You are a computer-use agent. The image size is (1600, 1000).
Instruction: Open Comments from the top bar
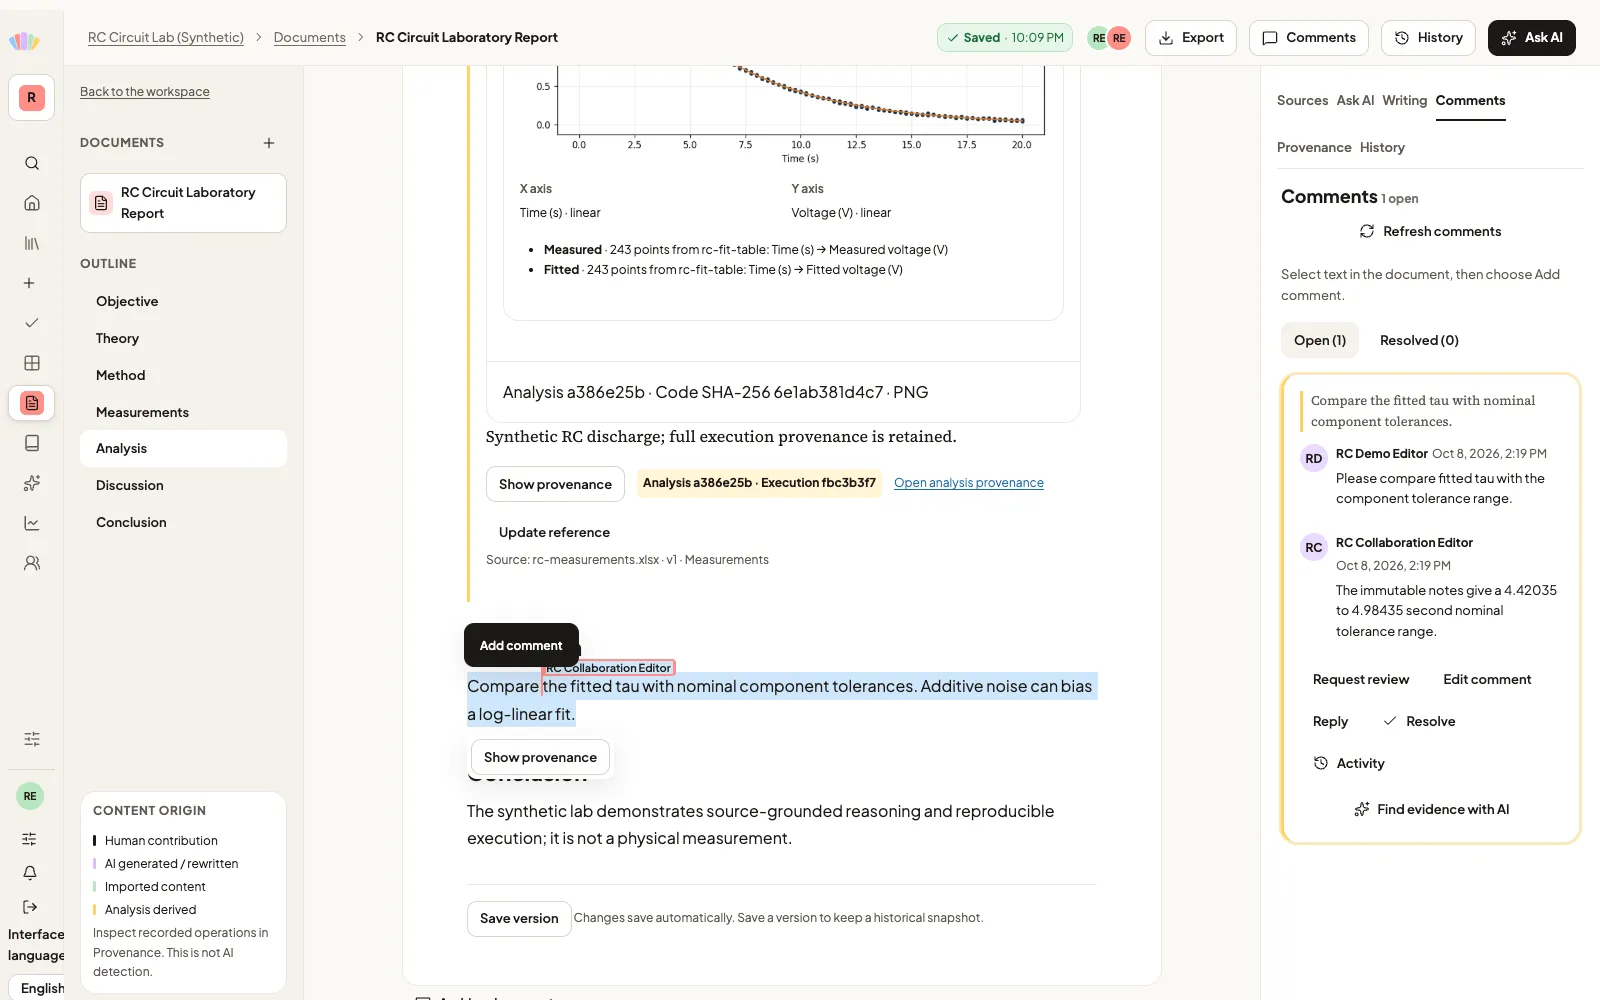coord(1309,38)
